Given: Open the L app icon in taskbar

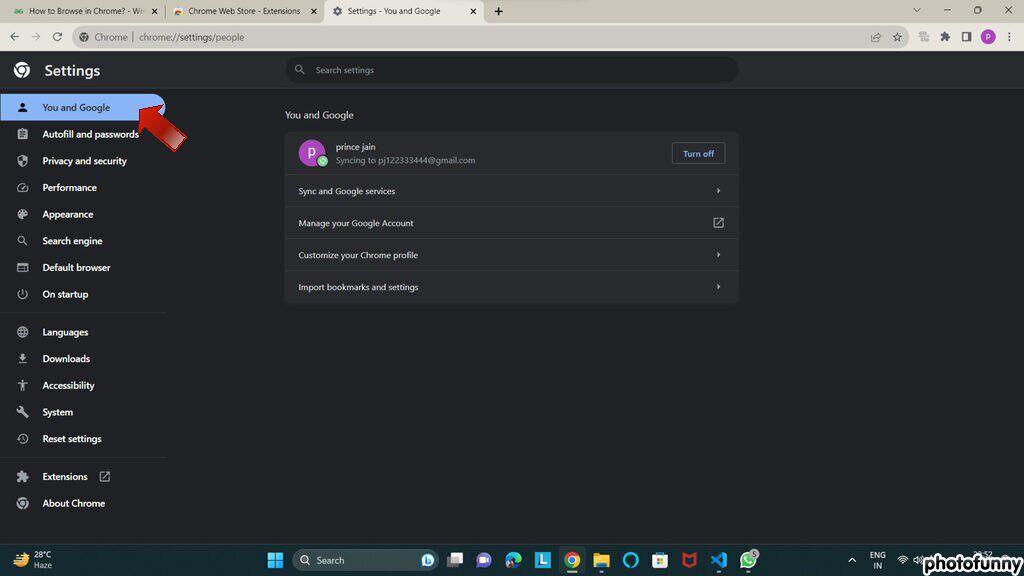Looking at the screenshot, I should tap(543, 560).
